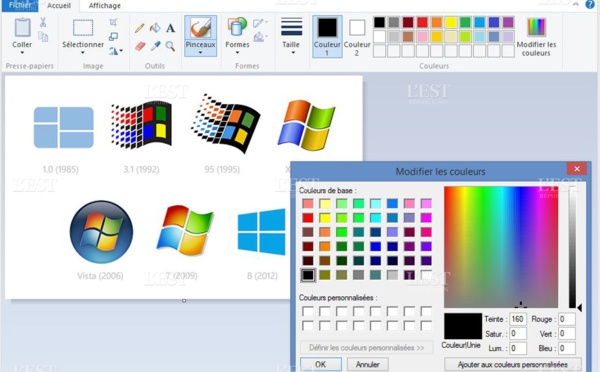Click the Couleur|Unie preview box
Viewport: 600px width, 372px height.
(463, 326)
